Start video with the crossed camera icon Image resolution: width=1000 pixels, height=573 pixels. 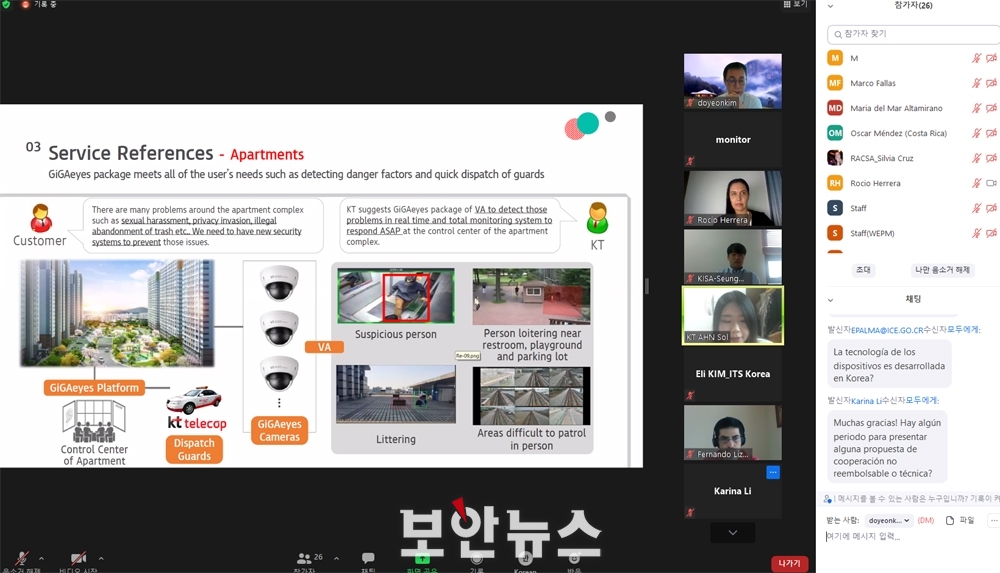pos(78,558)
